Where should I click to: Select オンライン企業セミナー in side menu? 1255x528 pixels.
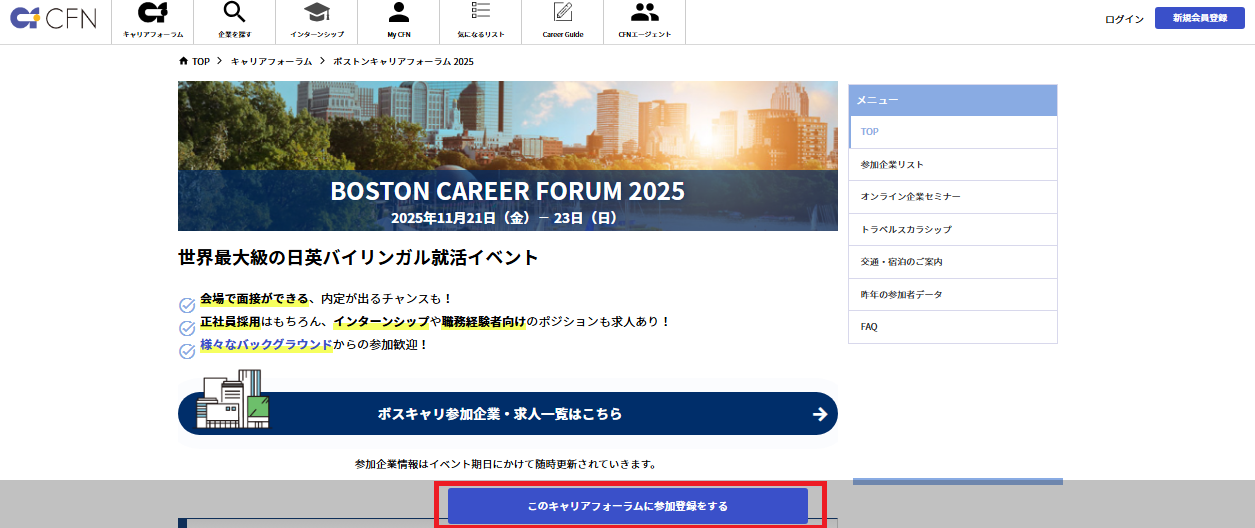953,197
